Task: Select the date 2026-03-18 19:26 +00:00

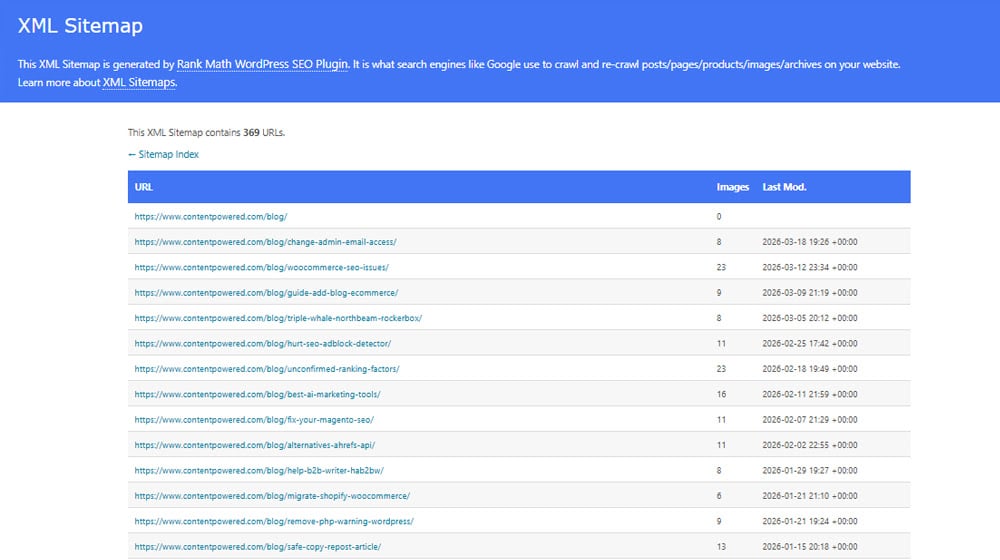Action: pyautogui.click(x=810, y=242)
